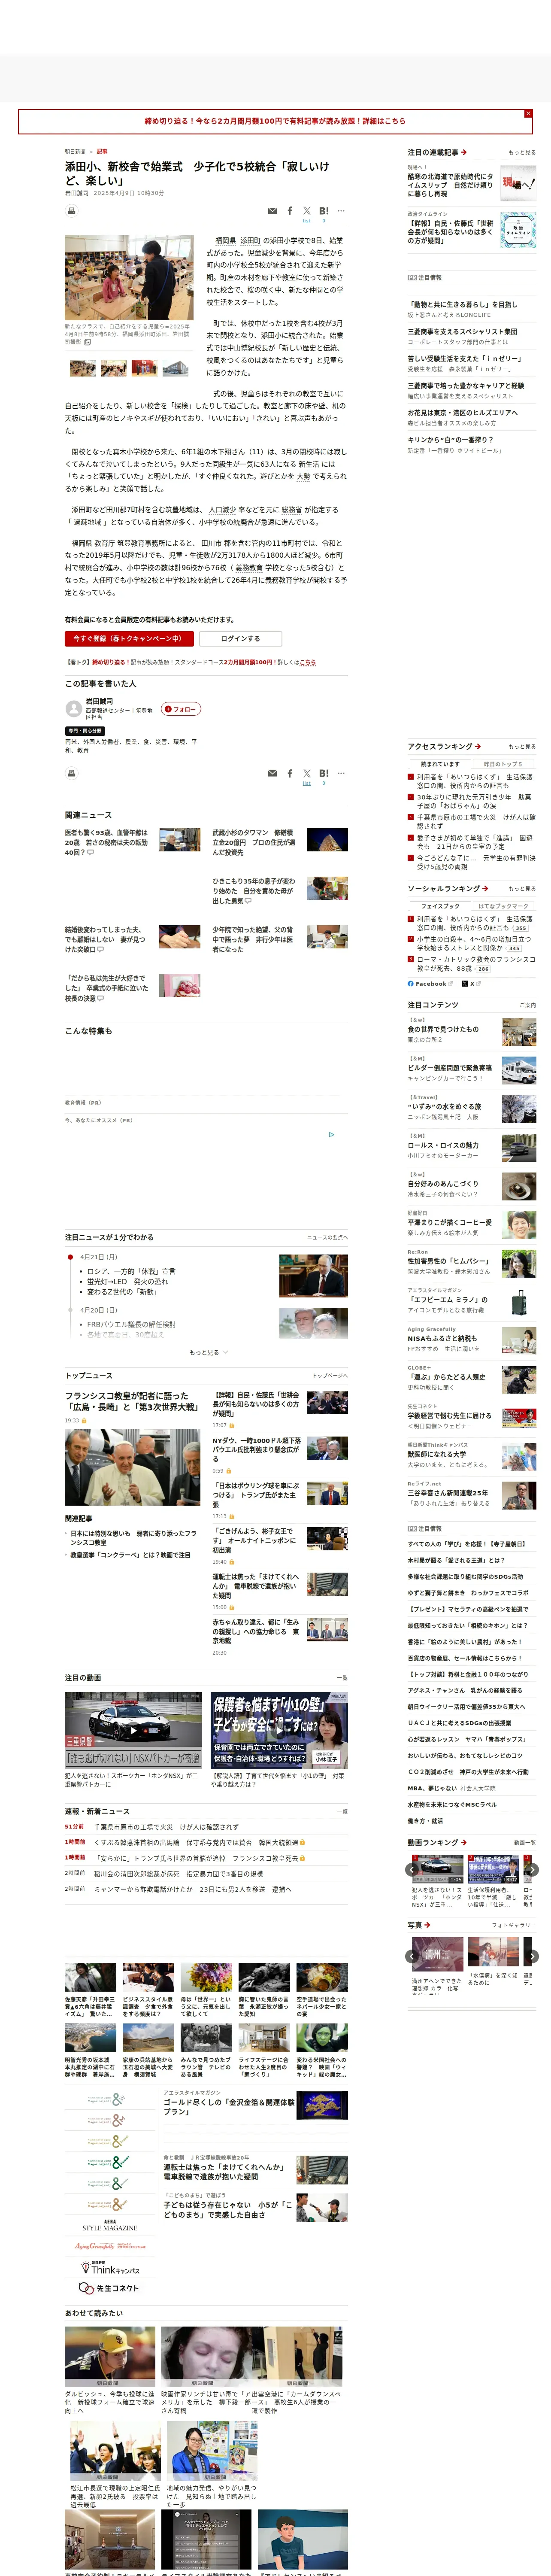Click ログインする button
The height and width of the screenshot is (2576, 551).
(240, 639)
